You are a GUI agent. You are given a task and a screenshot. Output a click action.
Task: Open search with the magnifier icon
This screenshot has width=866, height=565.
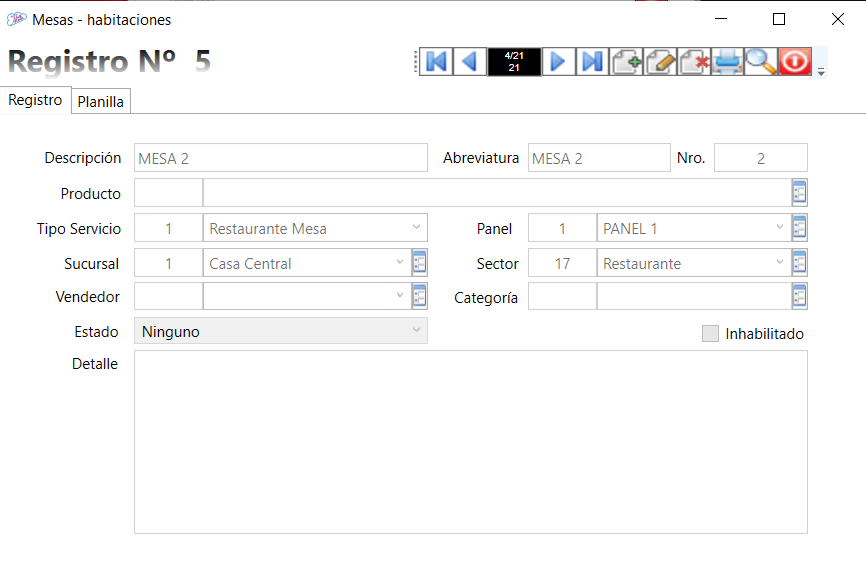761,62
